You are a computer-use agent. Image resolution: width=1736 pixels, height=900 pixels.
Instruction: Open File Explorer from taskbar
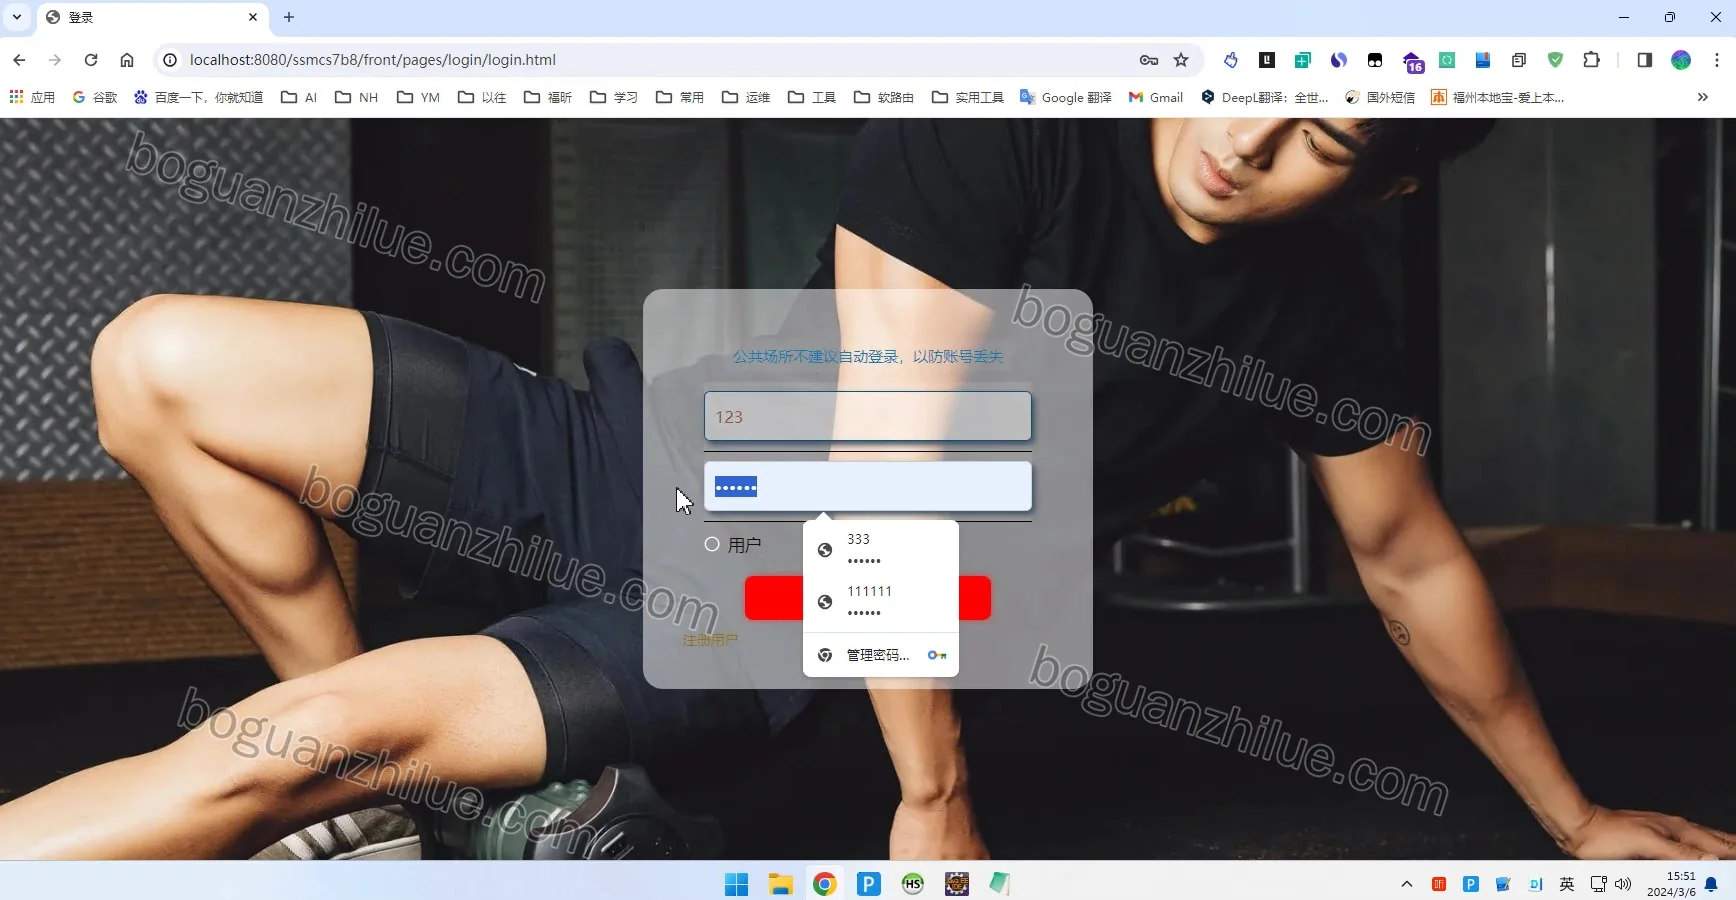(x=780, y=884)
